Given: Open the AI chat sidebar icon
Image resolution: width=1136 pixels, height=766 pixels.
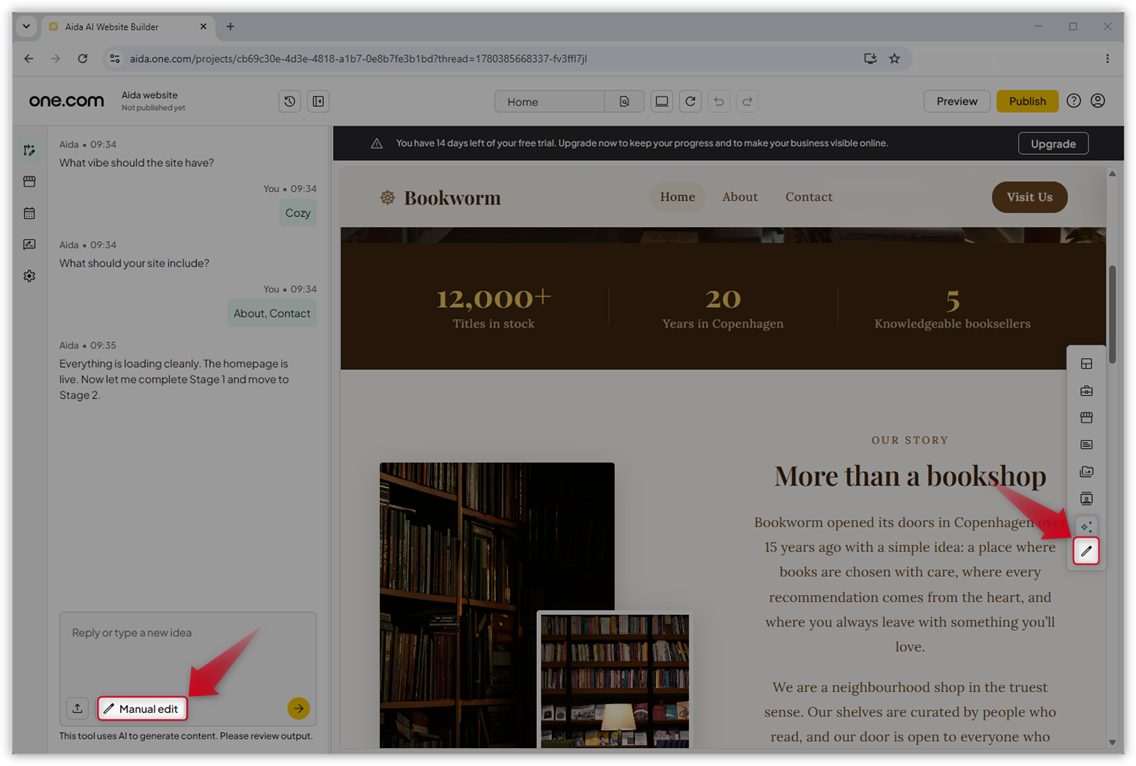Looking at the screenshot, I should [29, 150].
